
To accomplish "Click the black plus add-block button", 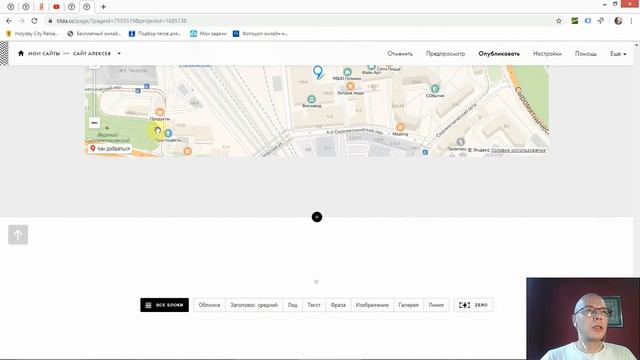I will pos(317,217).
